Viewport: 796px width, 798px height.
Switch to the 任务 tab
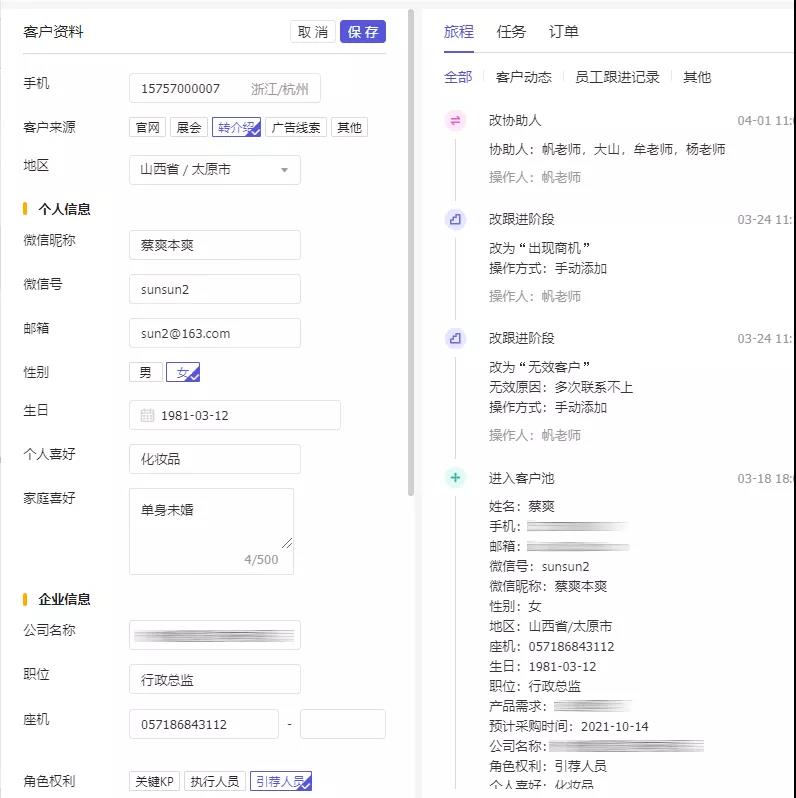[511, 32]
